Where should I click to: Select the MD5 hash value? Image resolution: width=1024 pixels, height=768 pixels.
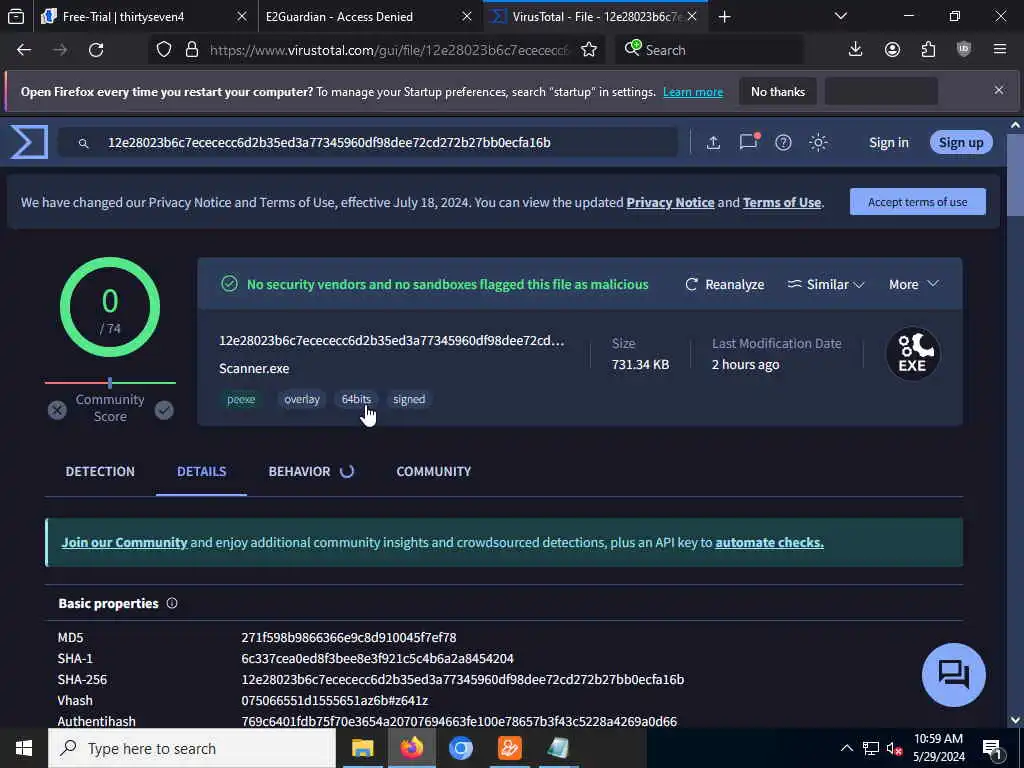pos(349,637)
